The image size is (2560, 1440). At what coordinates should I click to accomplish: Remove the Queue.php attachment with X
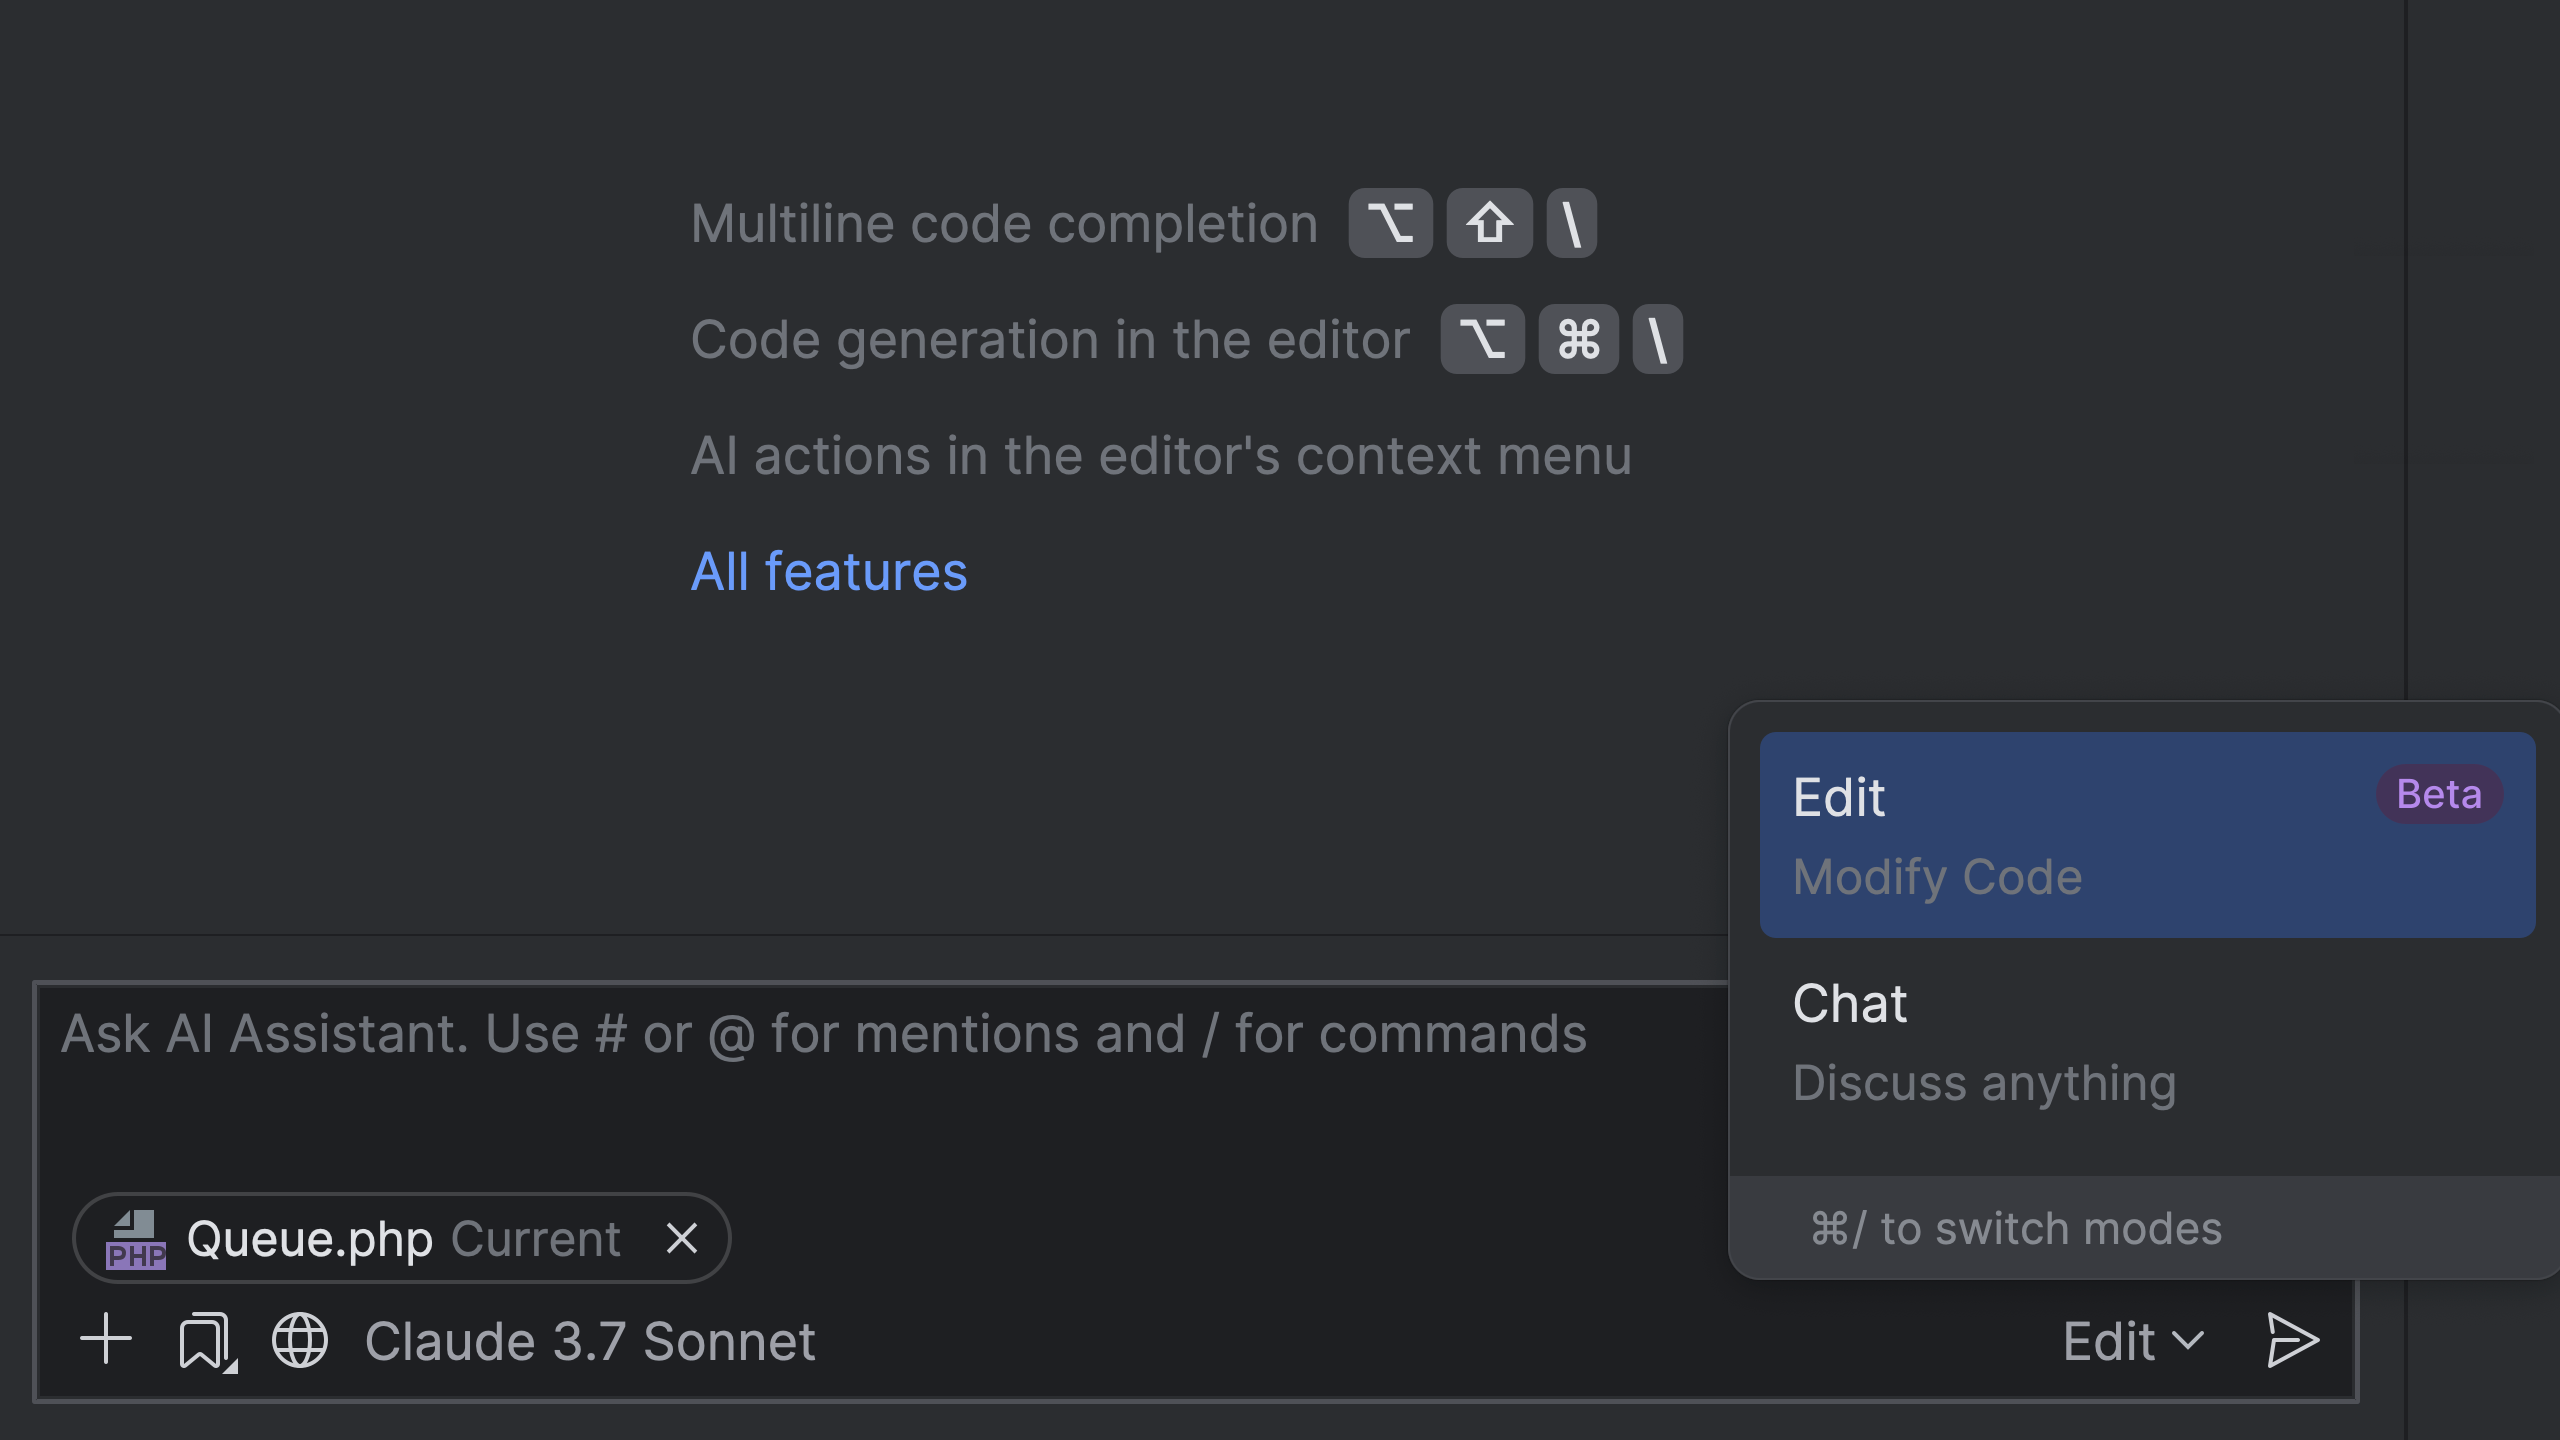tap(682, 1238)
